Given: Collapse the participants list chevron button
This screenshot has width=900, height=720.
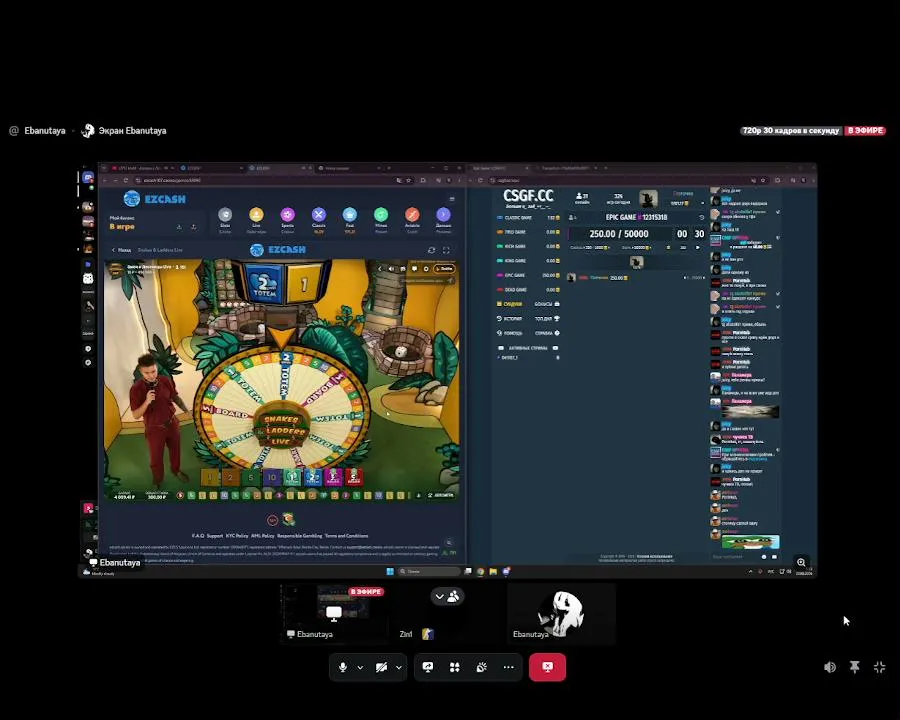Looking at the screenshot, I should 448,597.
